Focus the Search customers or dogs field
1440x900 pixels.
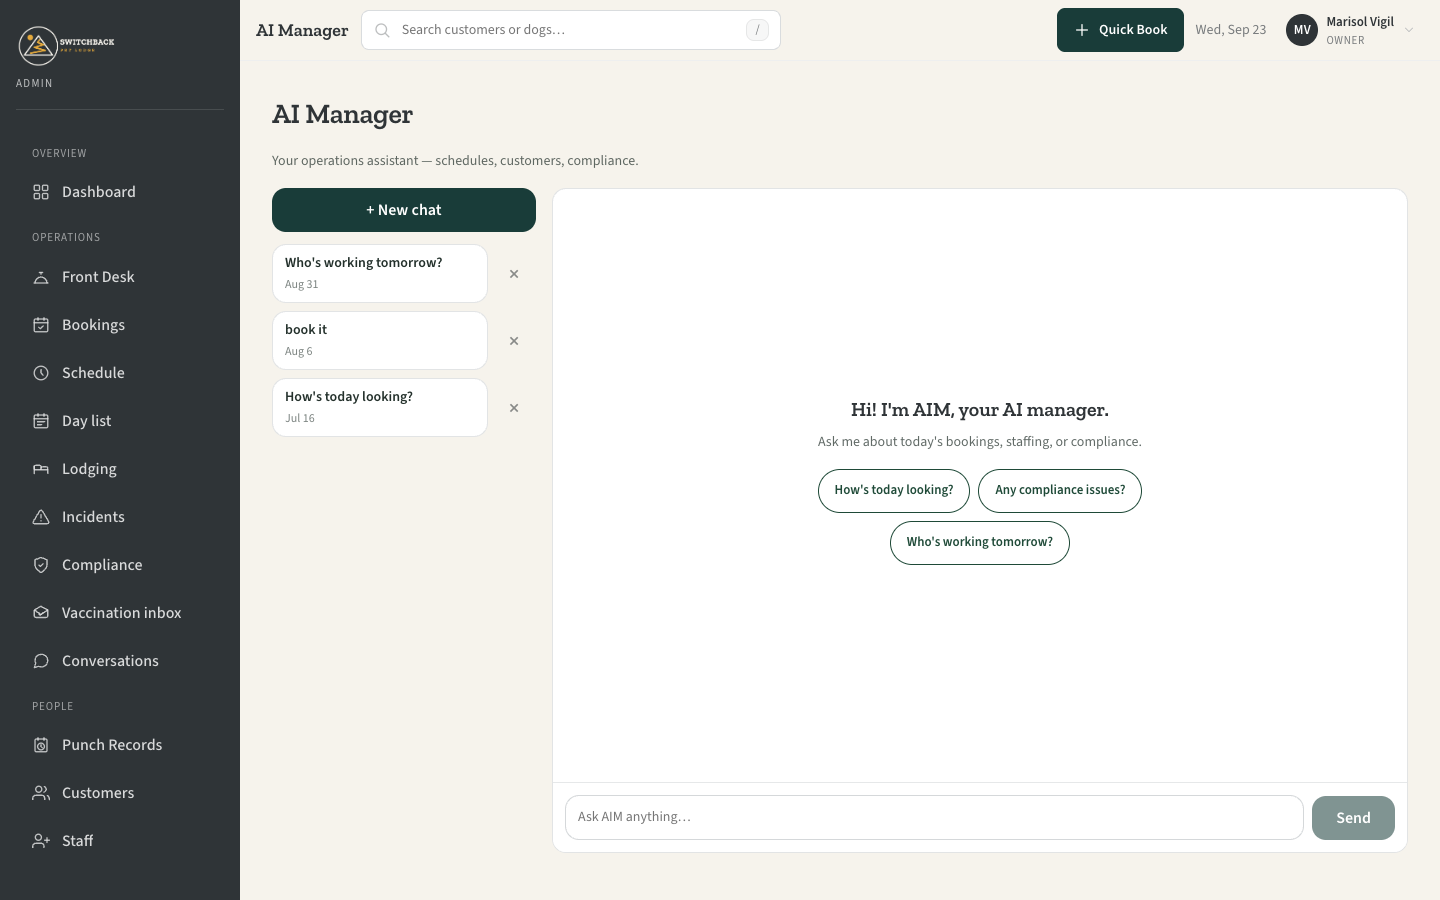click(x=571, y=30)
